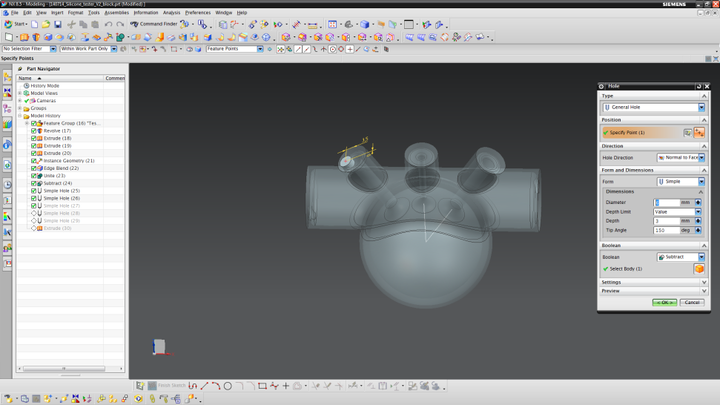Expand the Model Views tree node
The image size is (720, 405).
(20, 93)
